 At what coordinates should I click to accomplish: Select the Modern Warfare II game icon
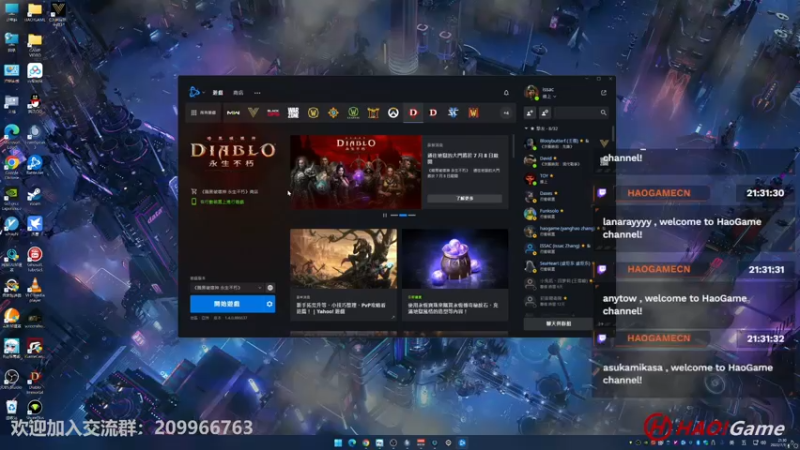(x=233, y=113)
